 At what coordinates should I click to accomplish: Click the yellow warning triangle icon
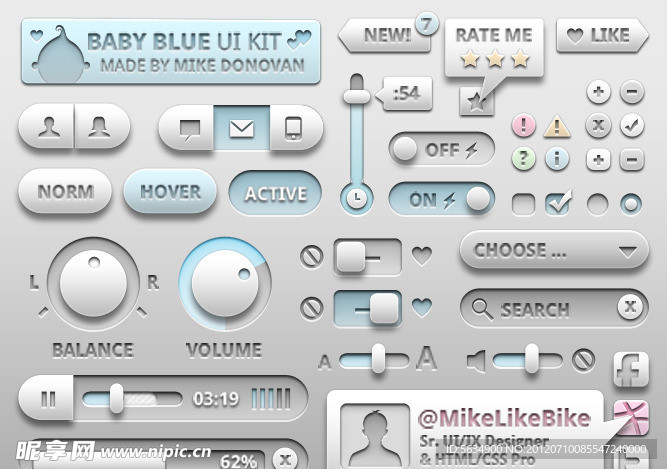coord(557,126)
